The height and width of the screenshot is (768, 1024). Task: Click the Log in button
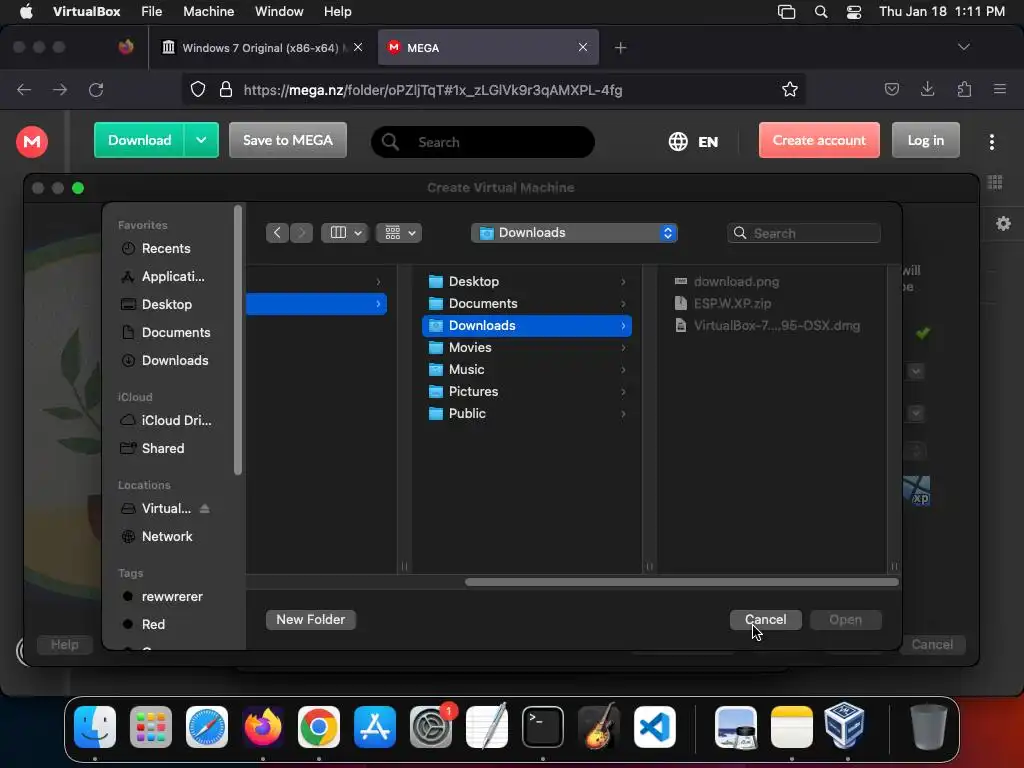pos(925,140)
